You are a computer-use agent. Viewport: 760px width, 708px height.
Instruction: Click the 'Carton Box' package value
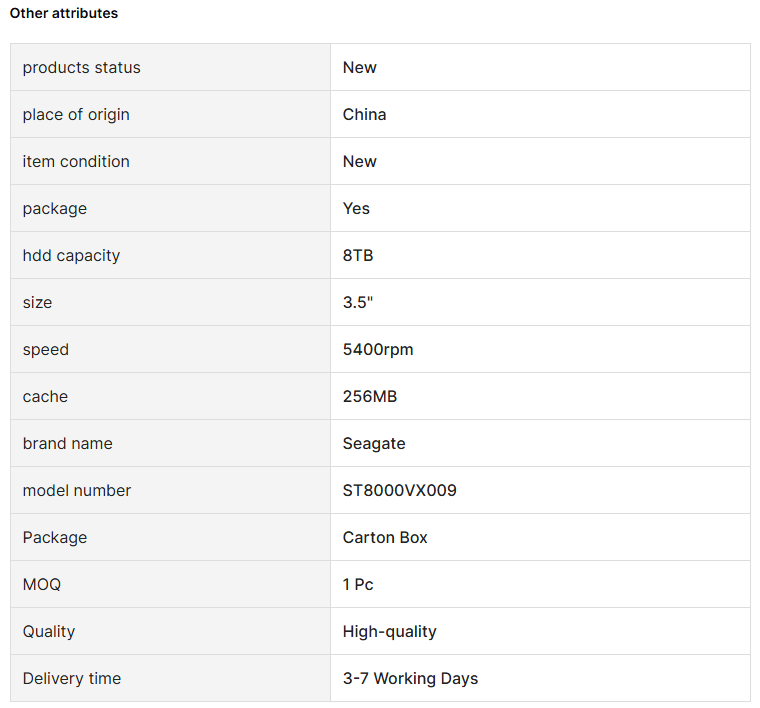coord(385,538)
